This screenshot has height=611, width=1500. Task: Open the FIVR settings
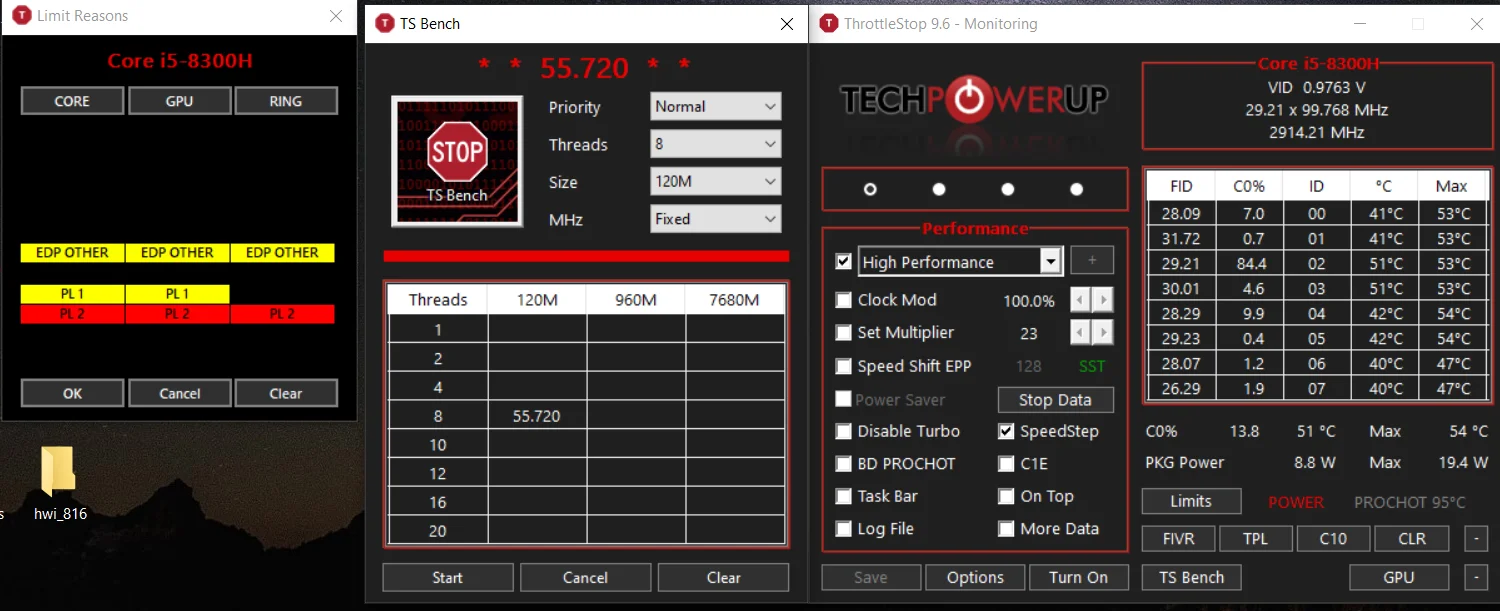tap(1179, 538)
